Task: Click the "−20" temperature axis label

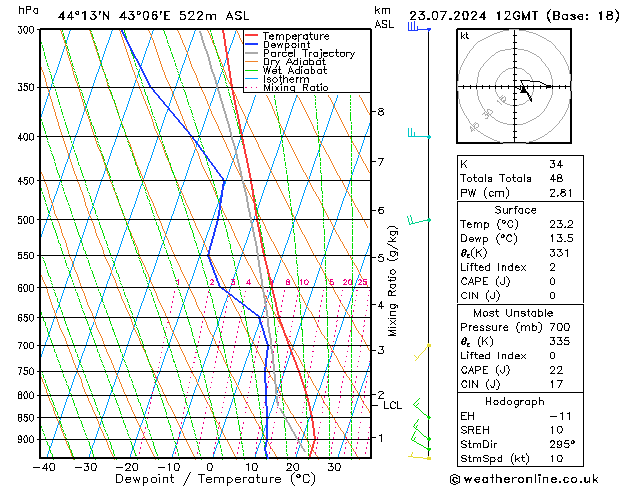Action: point(127,467)
